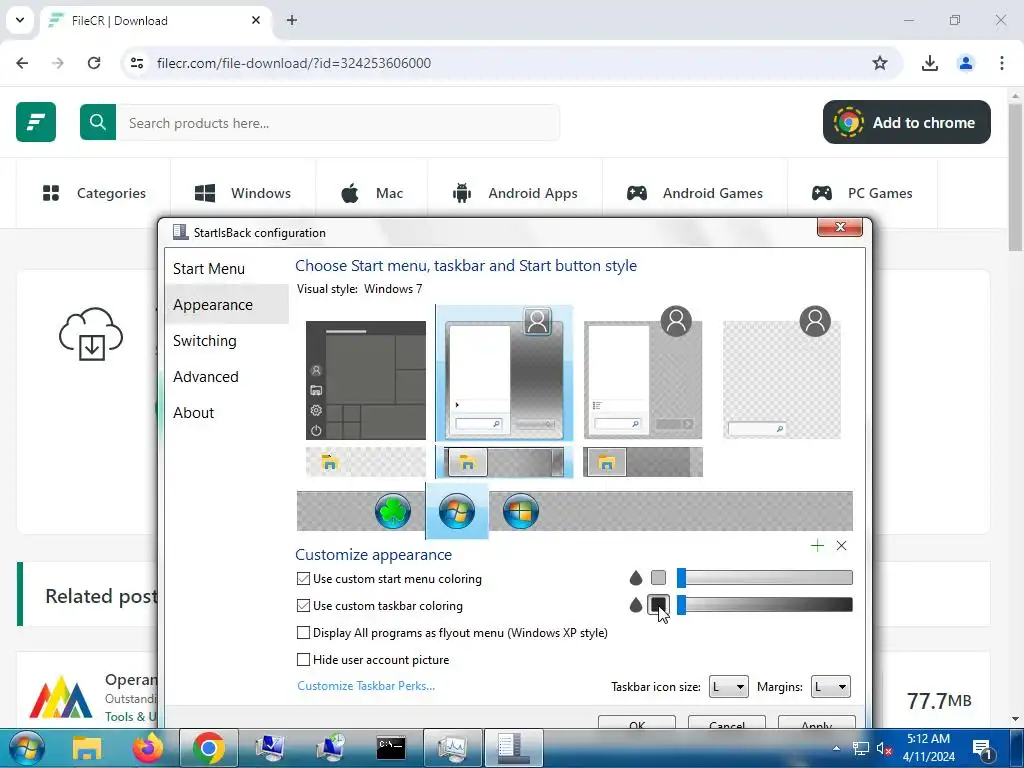This screenshot has height=768, width=1024.
Task: Pick the start menu gray color swatch
Action: (x=658, y=577)
